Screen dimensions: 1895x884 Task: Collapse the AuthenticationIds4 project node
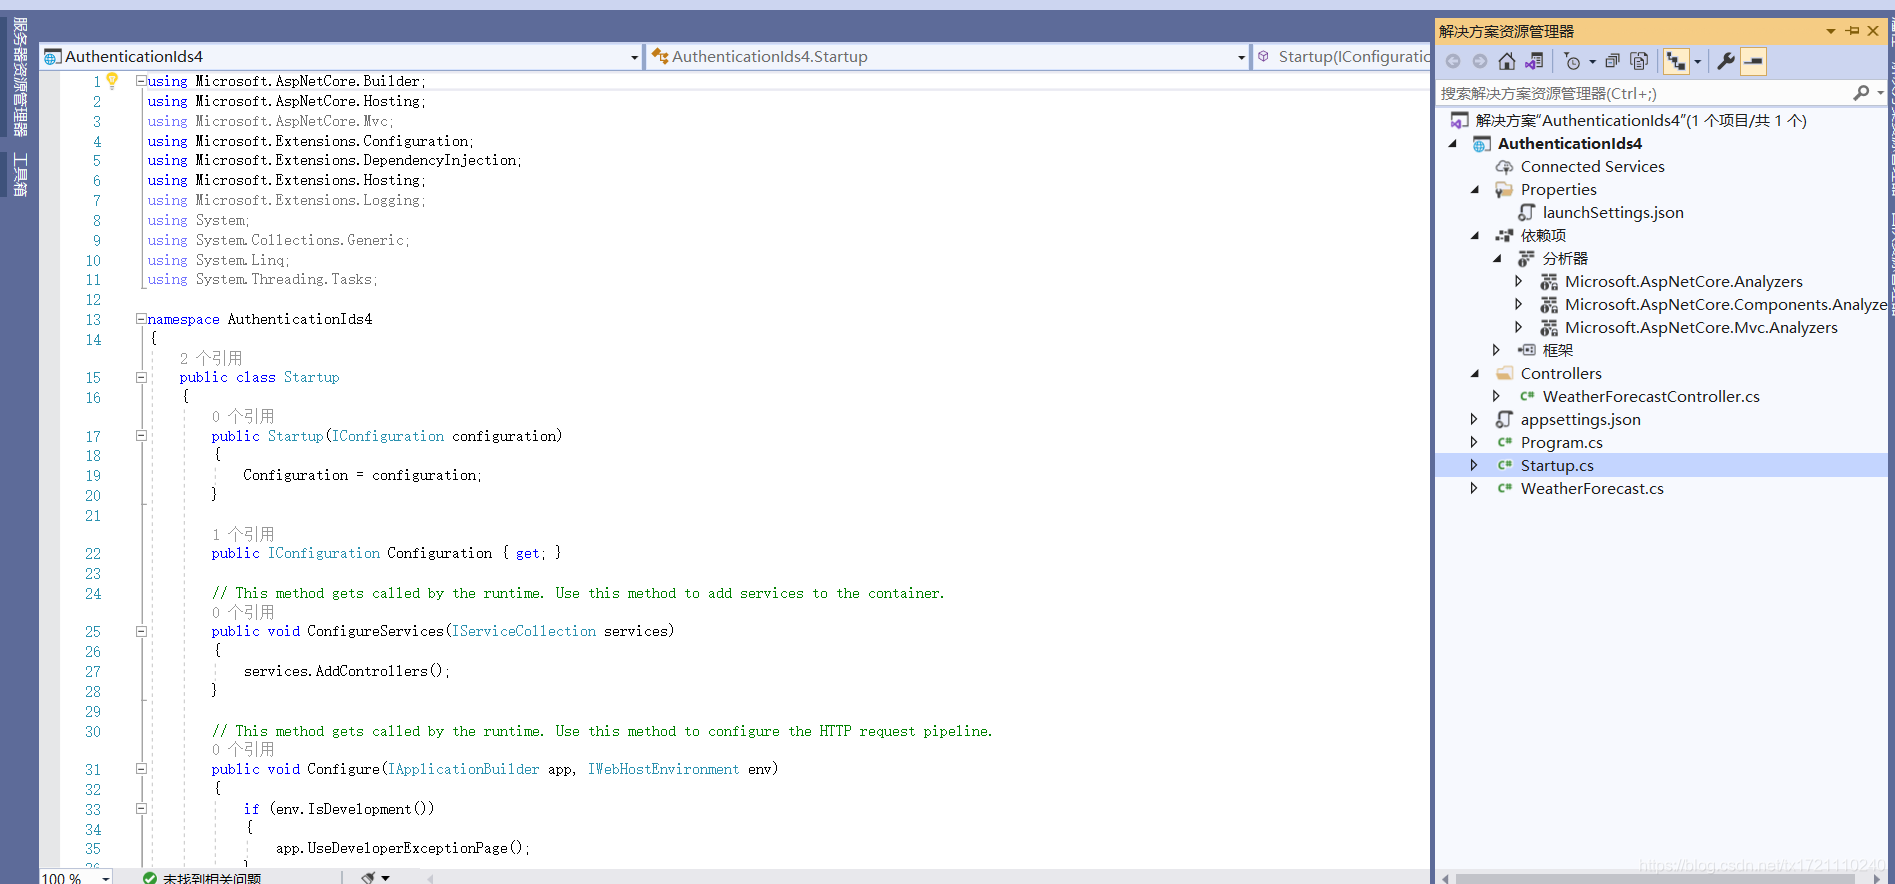pyautogui.click(x=1453, y=144)
